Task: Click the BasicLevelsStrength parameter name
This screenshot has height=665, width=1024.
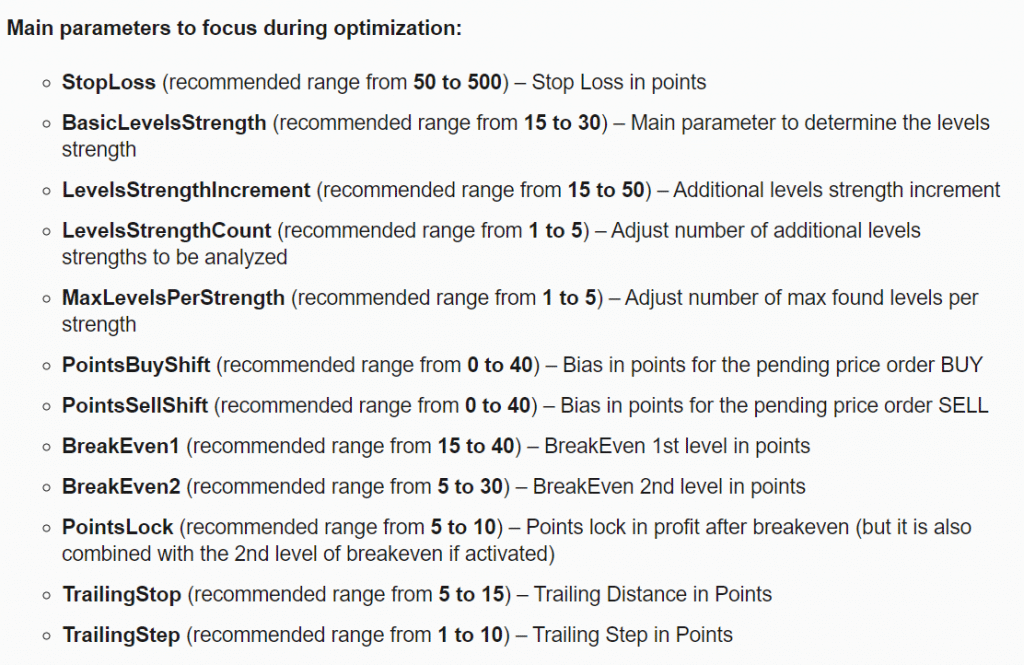Action: point(164,123)
